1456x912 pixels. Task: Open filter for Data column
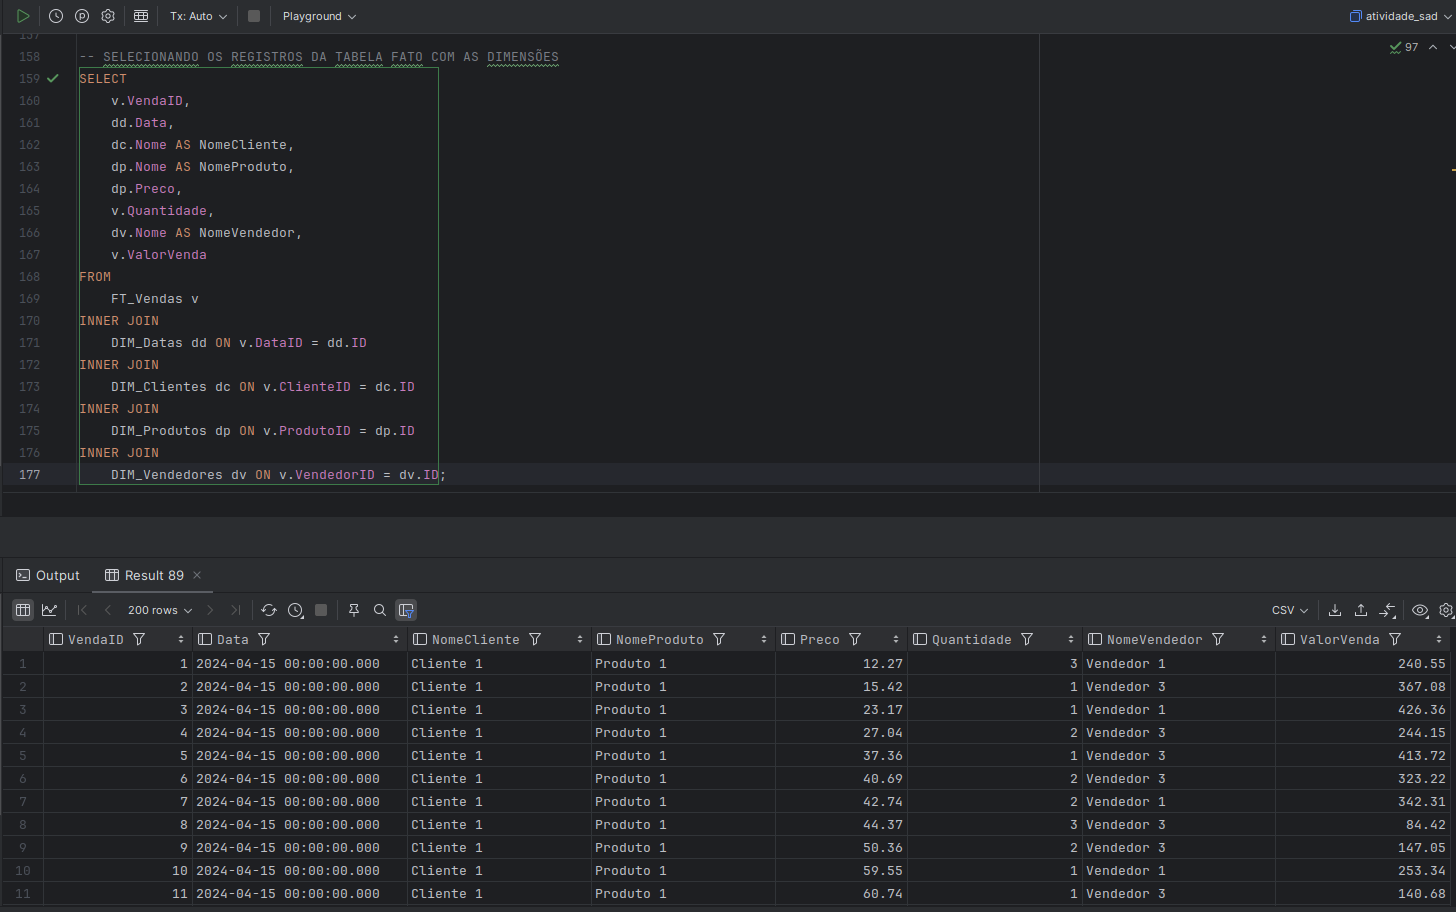pos(264,639)
